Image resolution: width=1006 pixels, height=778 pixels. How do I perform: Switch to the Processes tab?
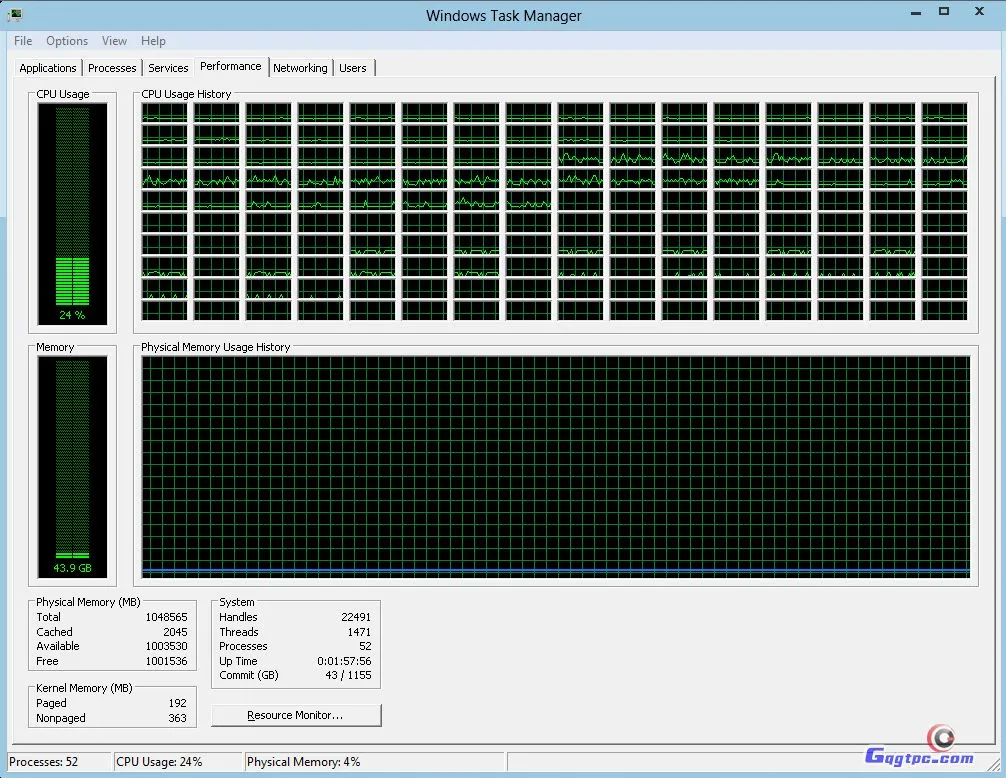tap(112, 68)
